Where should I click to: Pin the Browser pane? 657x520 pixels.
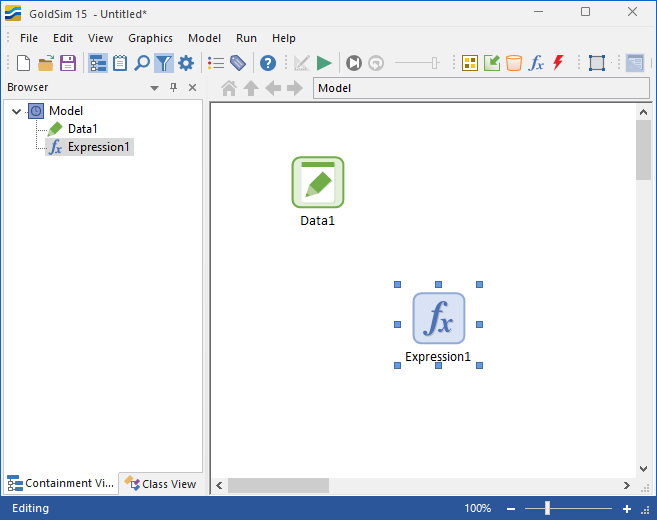tap(173, 87)
